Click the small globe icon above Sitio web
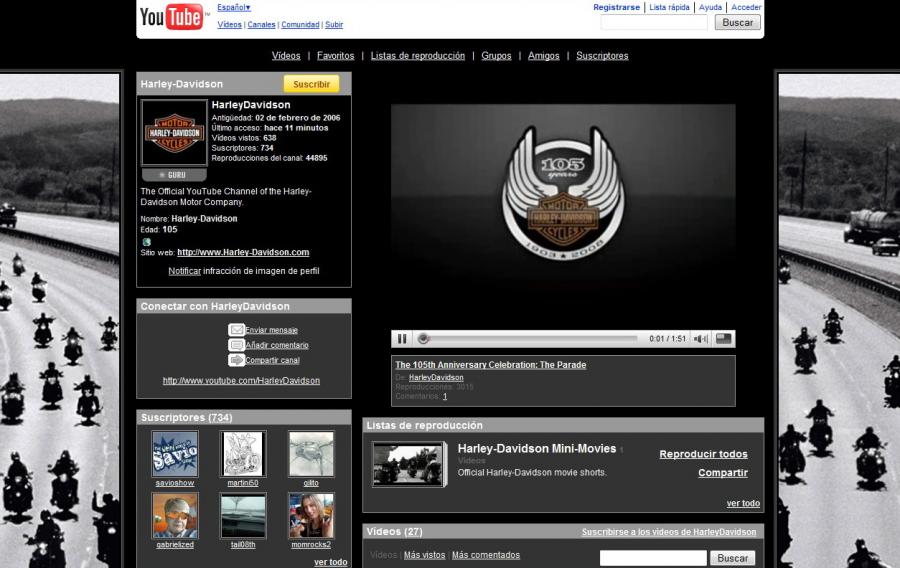Image resolution: width=900 pixels, height=568 pixels. pos(146,242)
